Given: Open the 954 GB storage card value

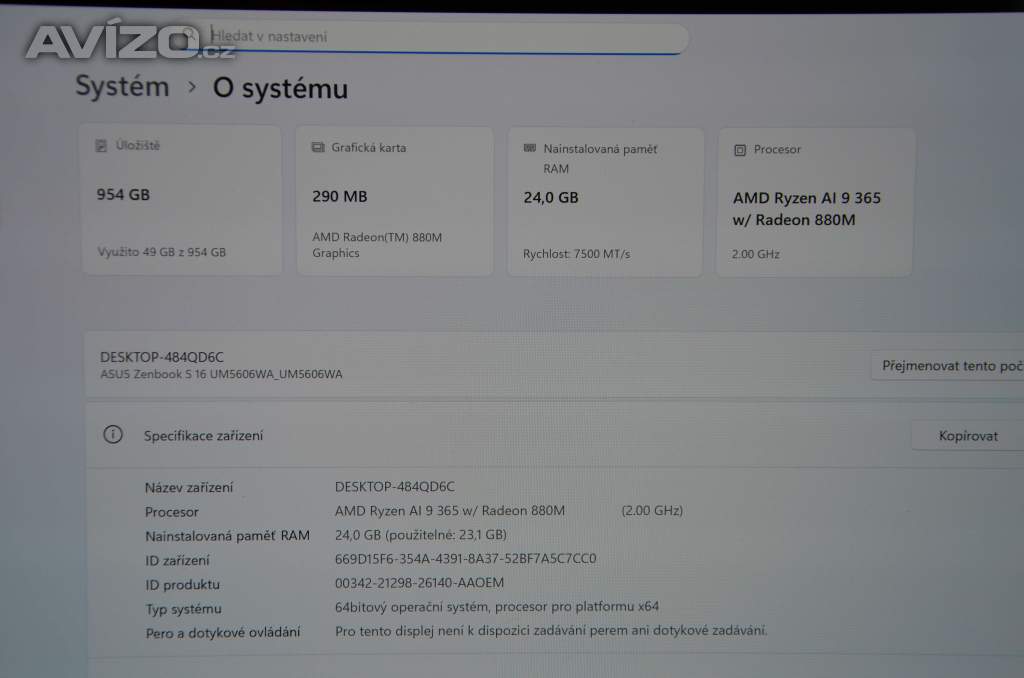Looking at the screenshot, I should 123,194.
